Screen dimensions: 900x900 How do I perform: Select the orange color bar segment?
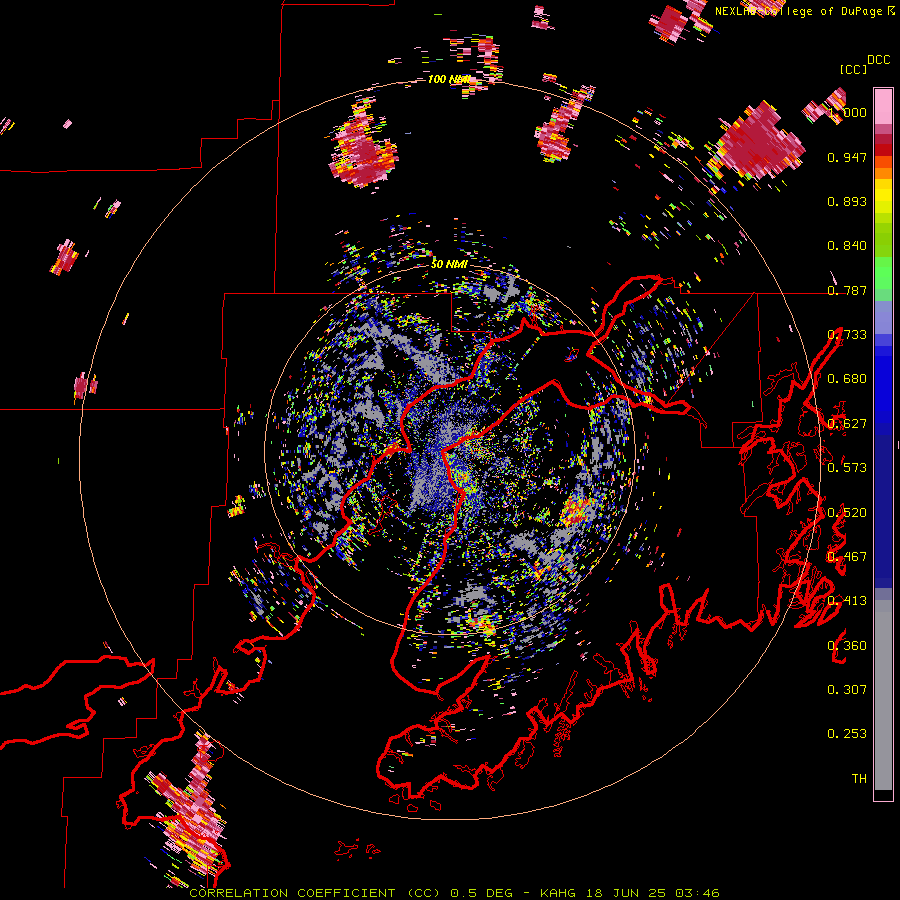click(x=883, y=173)
